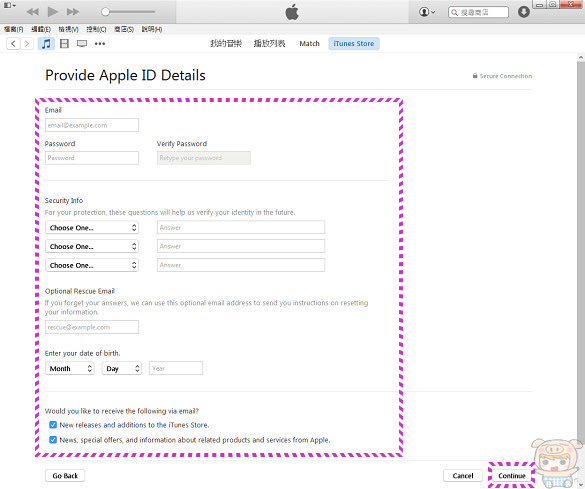
Task: Uncheck News, special offers checkbox
Action: (53, 440)
